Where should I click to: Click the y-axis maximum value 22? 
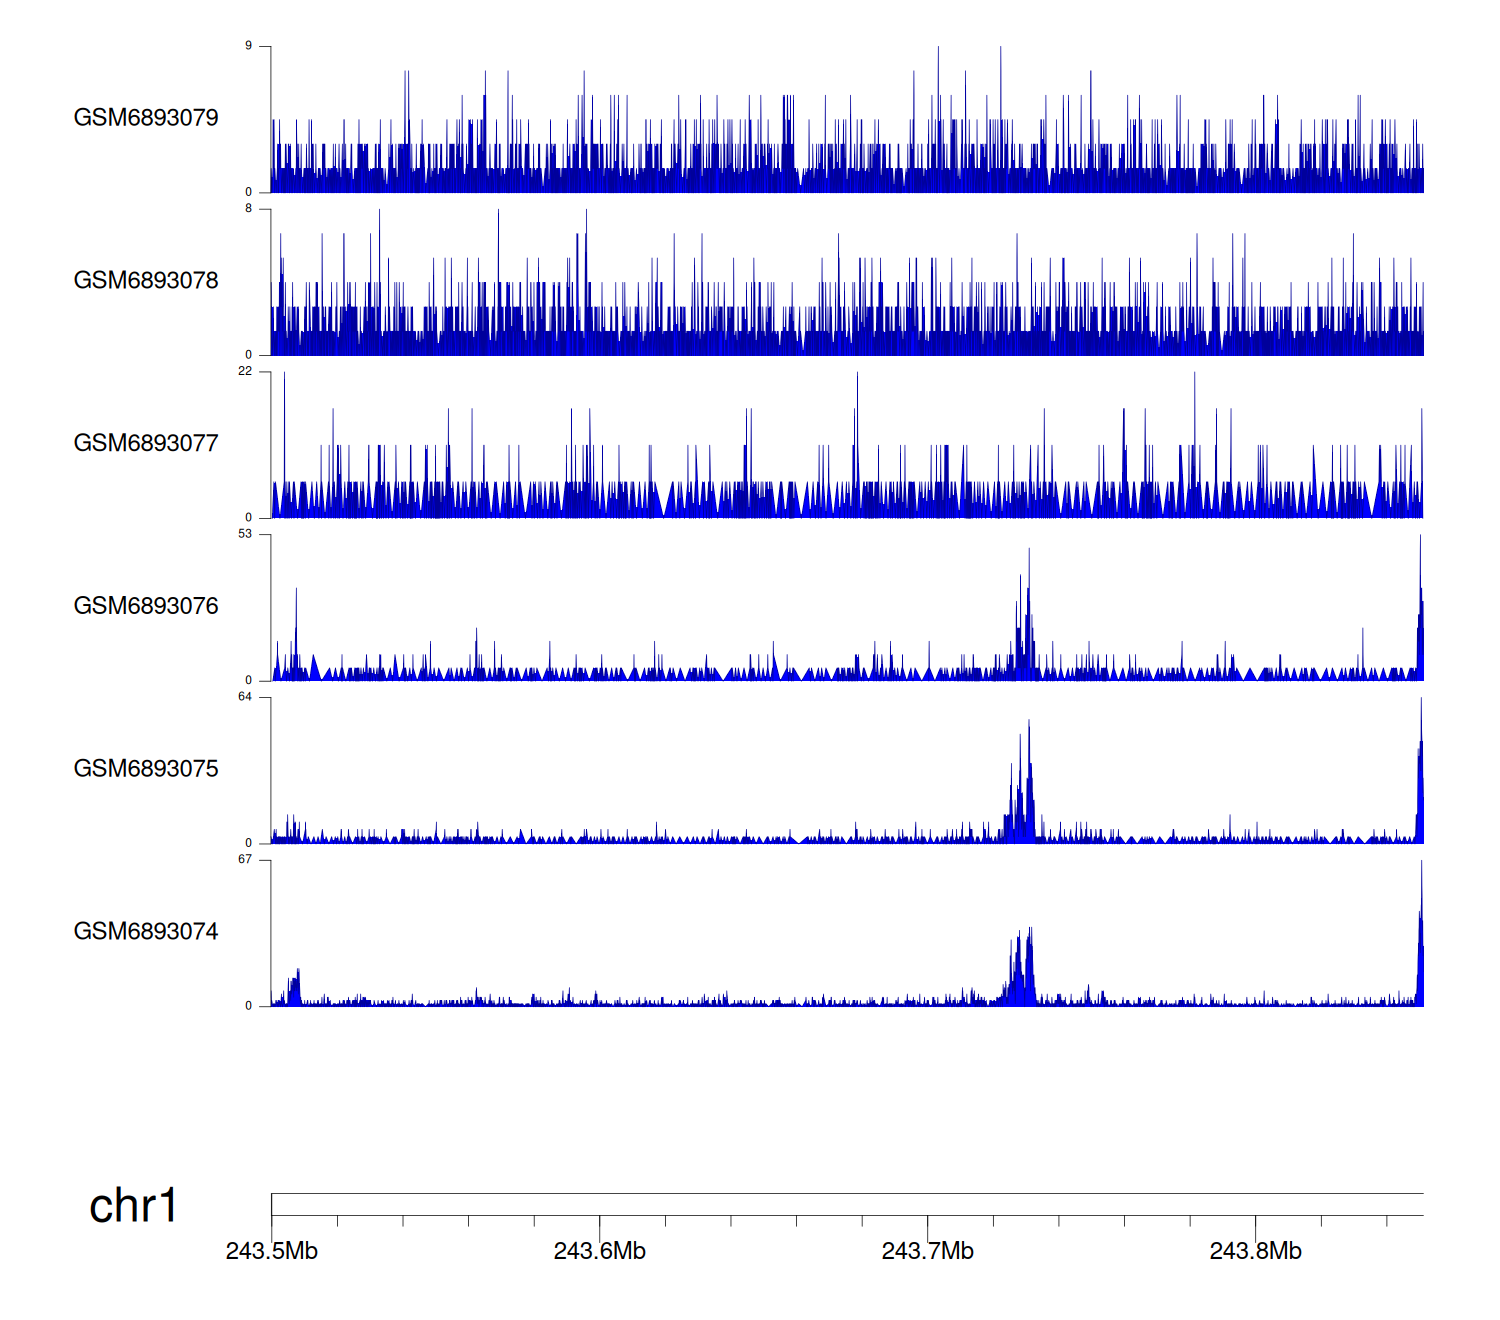[x=245, y=371]
